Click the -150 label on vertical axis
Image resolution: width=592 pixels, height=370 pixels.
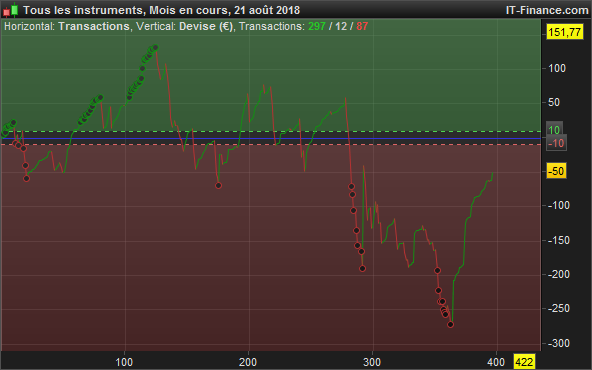pyautogui.click(x=559, y=240)
